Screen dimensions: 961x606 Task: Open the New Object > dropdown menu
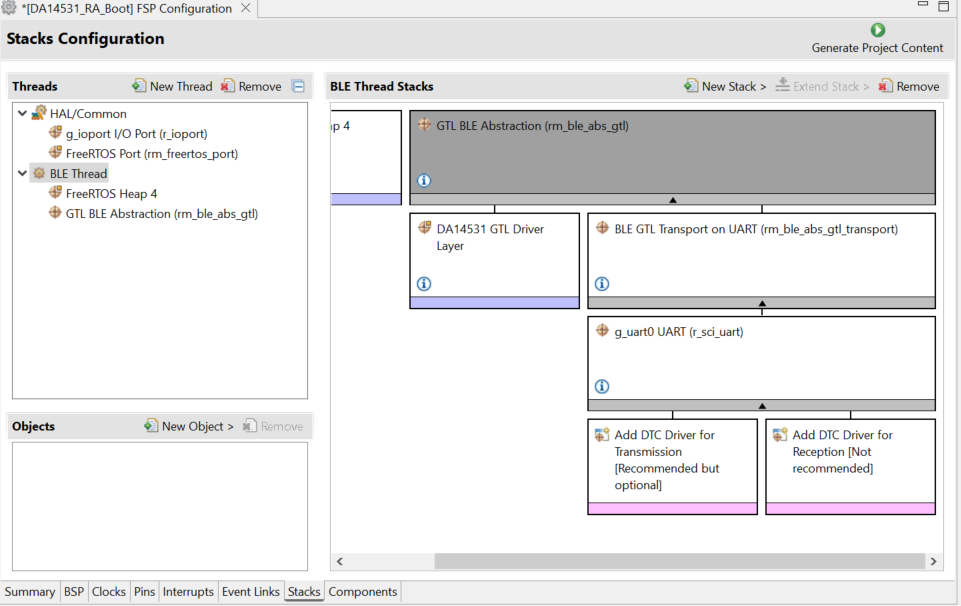[x=189, y=426]
